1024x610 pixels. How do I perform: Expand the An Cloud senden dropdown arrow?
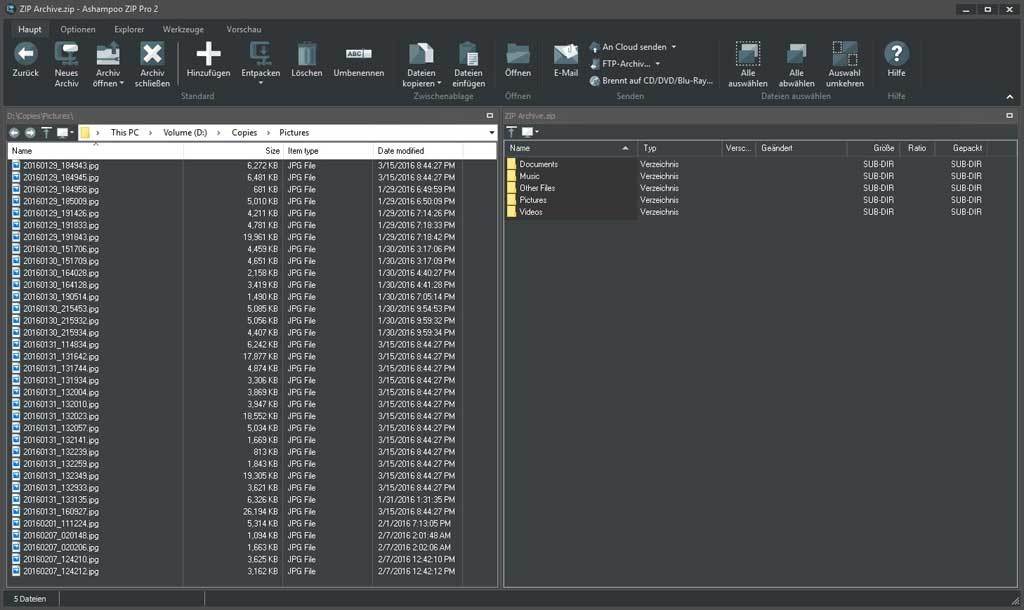pos(674,47)
